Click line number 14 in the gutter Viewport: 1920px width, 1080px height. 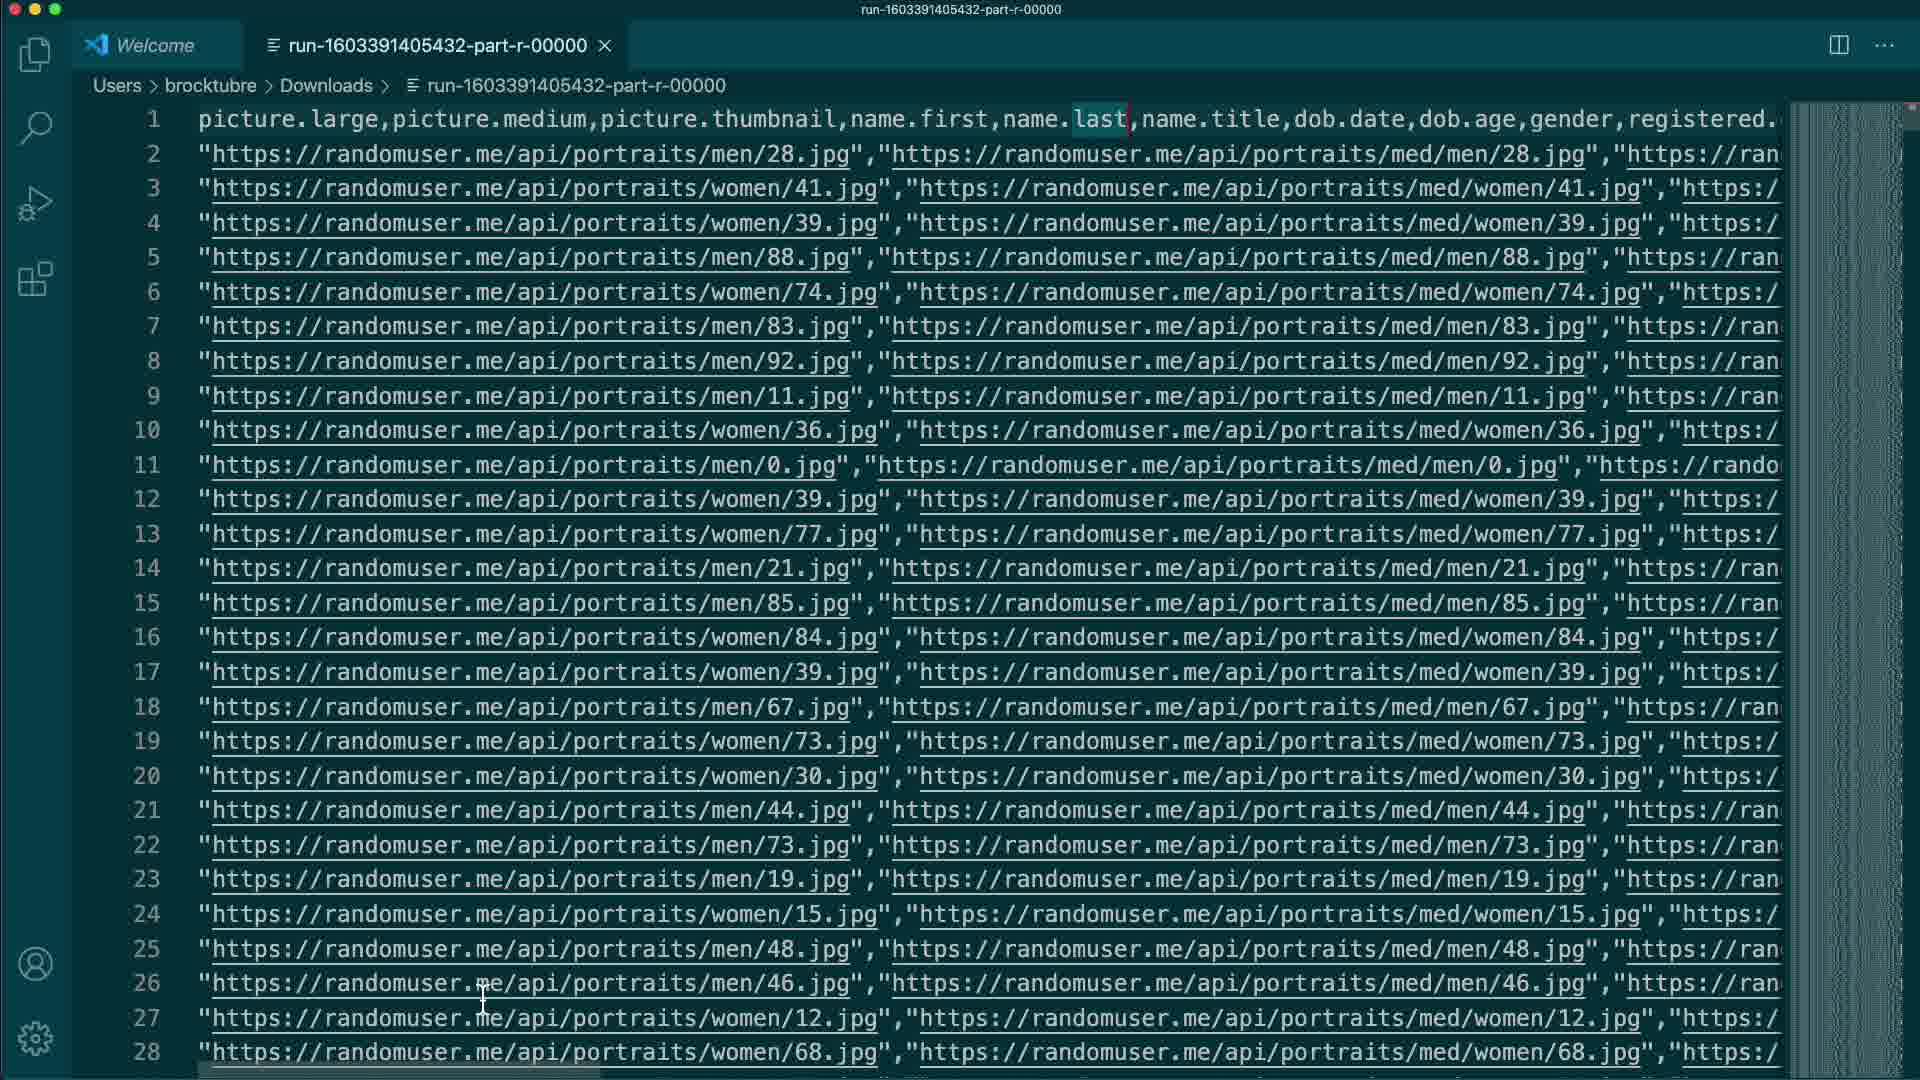tap(147, 568)
